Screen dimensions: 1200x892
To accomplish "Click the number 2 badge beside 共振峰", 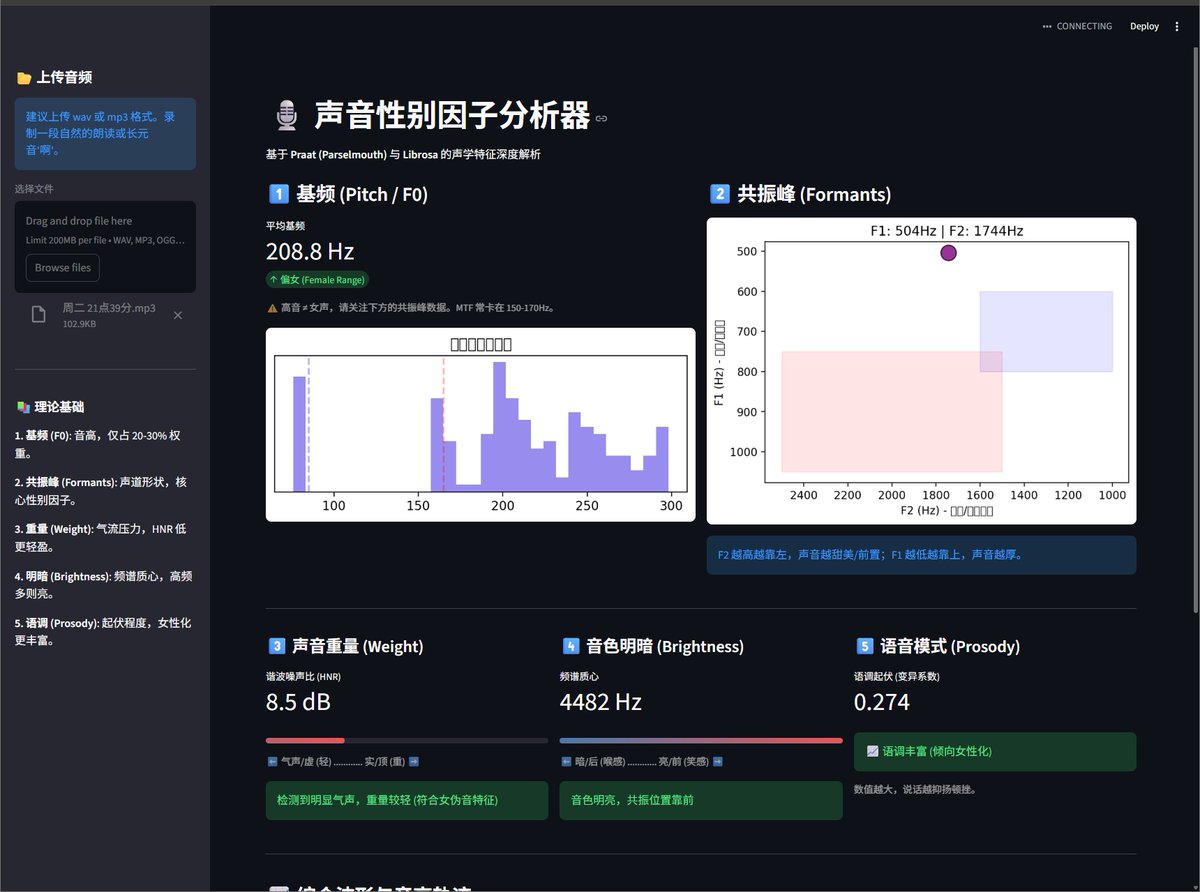I will 719,194.
